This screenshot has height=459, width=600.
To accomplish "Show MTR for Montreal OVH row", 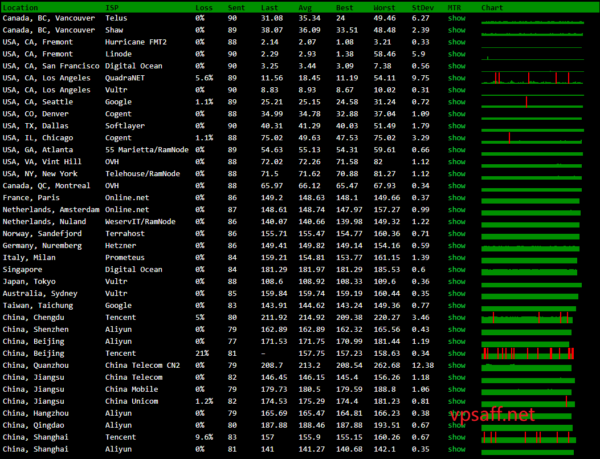I will click(457, 186).
